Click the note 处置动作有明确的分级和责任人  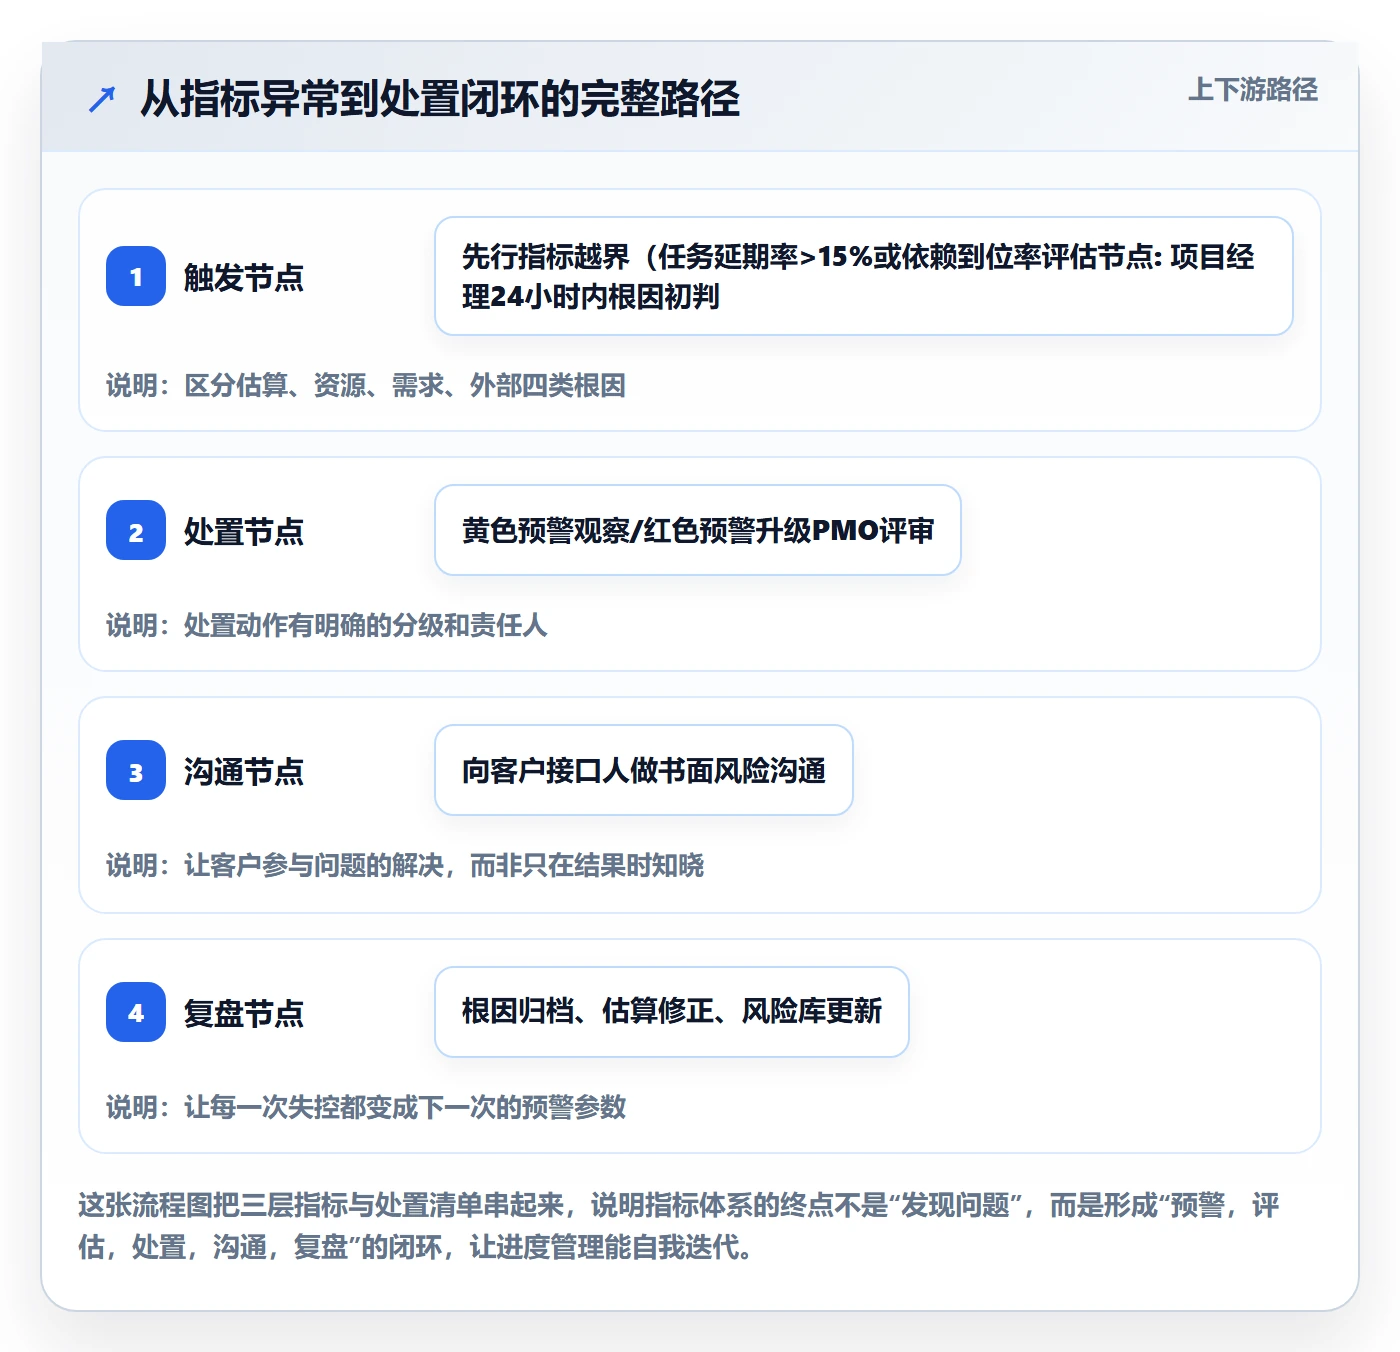pyautogui.click(x=327, y=625)
